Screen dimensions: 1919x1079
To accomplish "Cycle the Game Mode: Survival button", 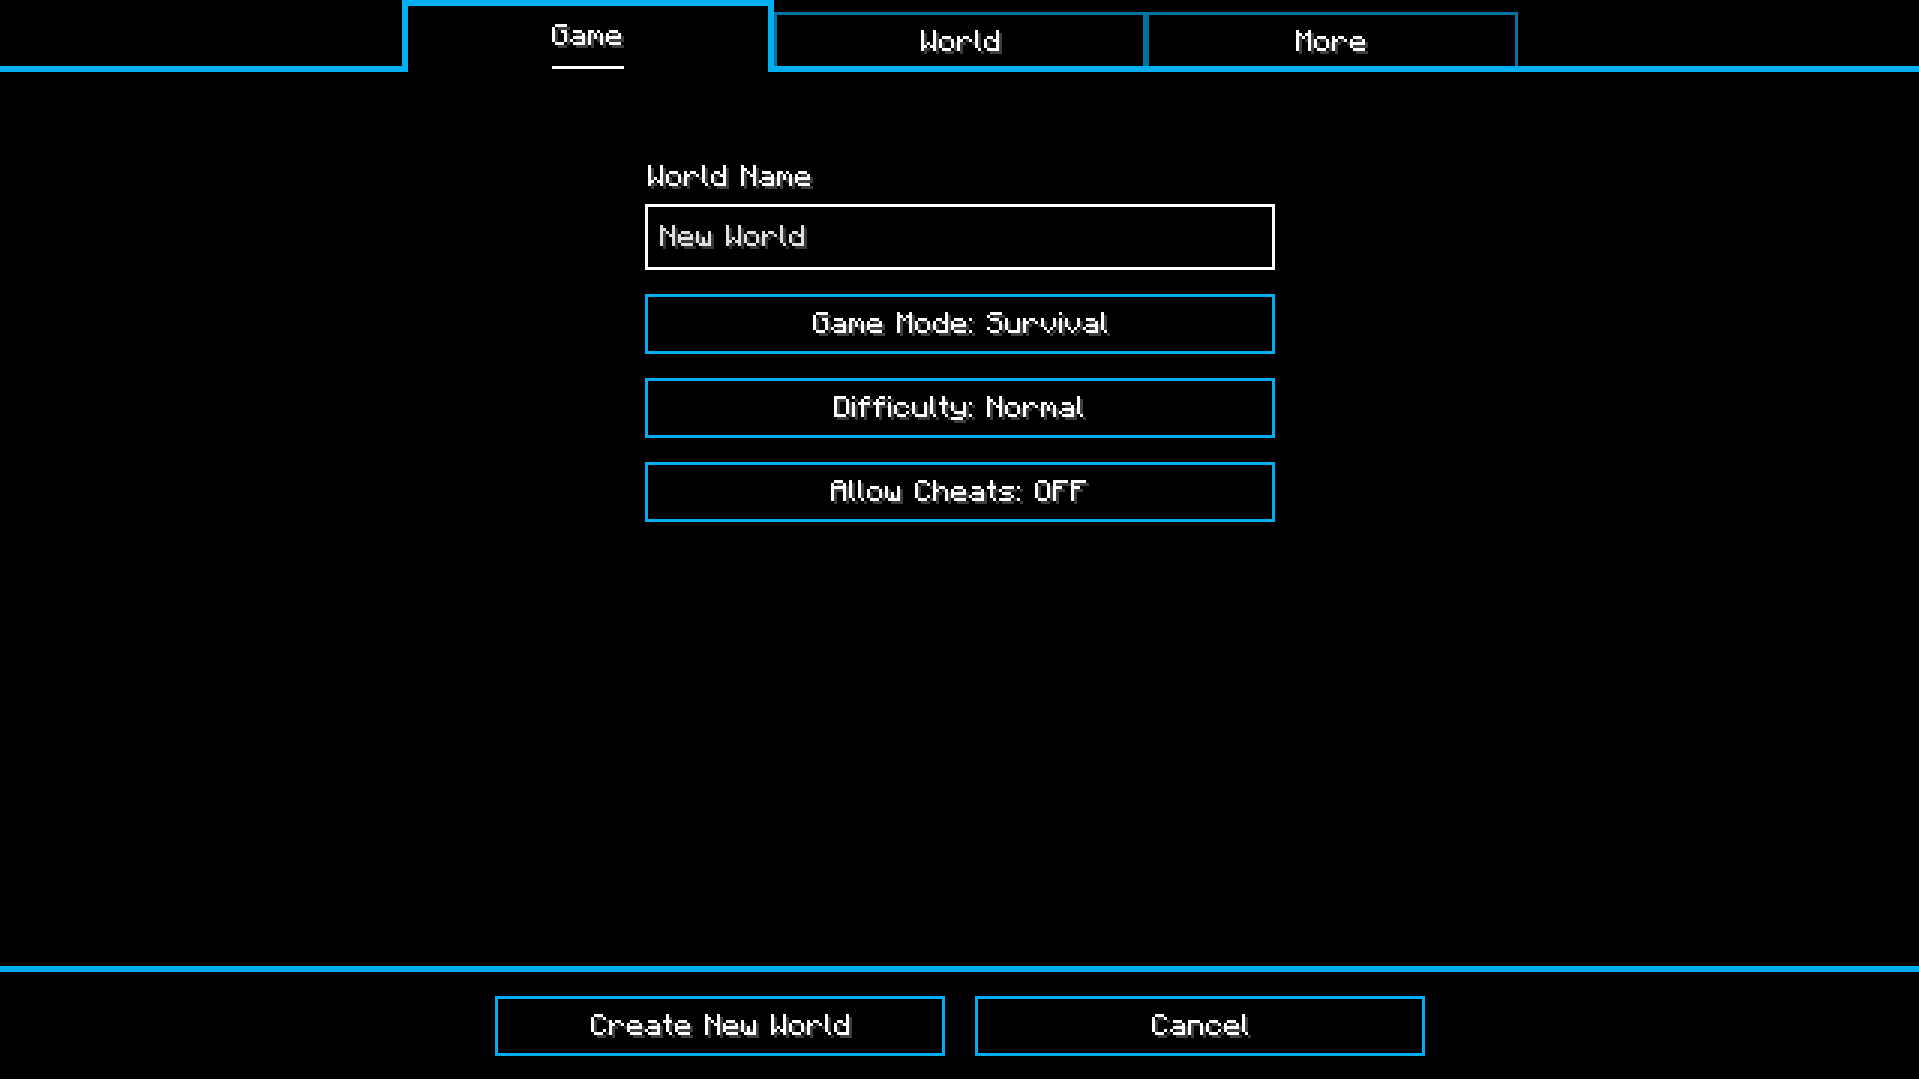I will pos(959,324).
